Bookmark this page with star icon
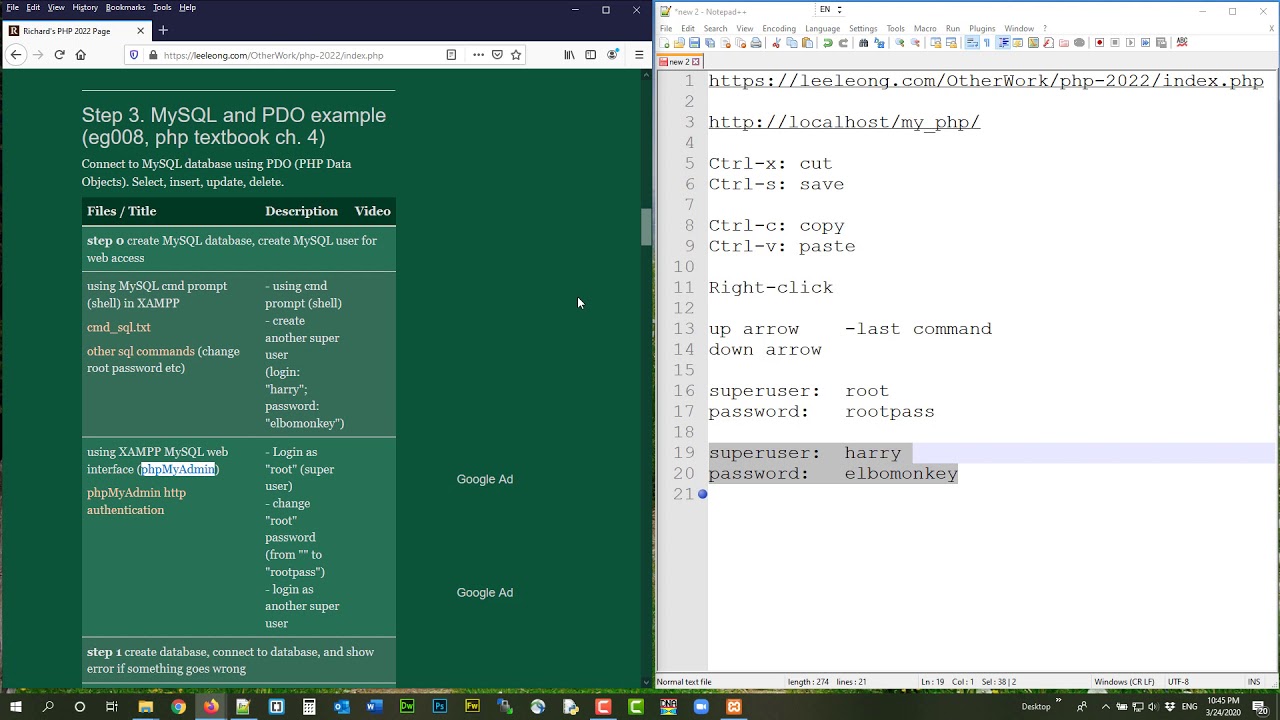 (516, 55)
